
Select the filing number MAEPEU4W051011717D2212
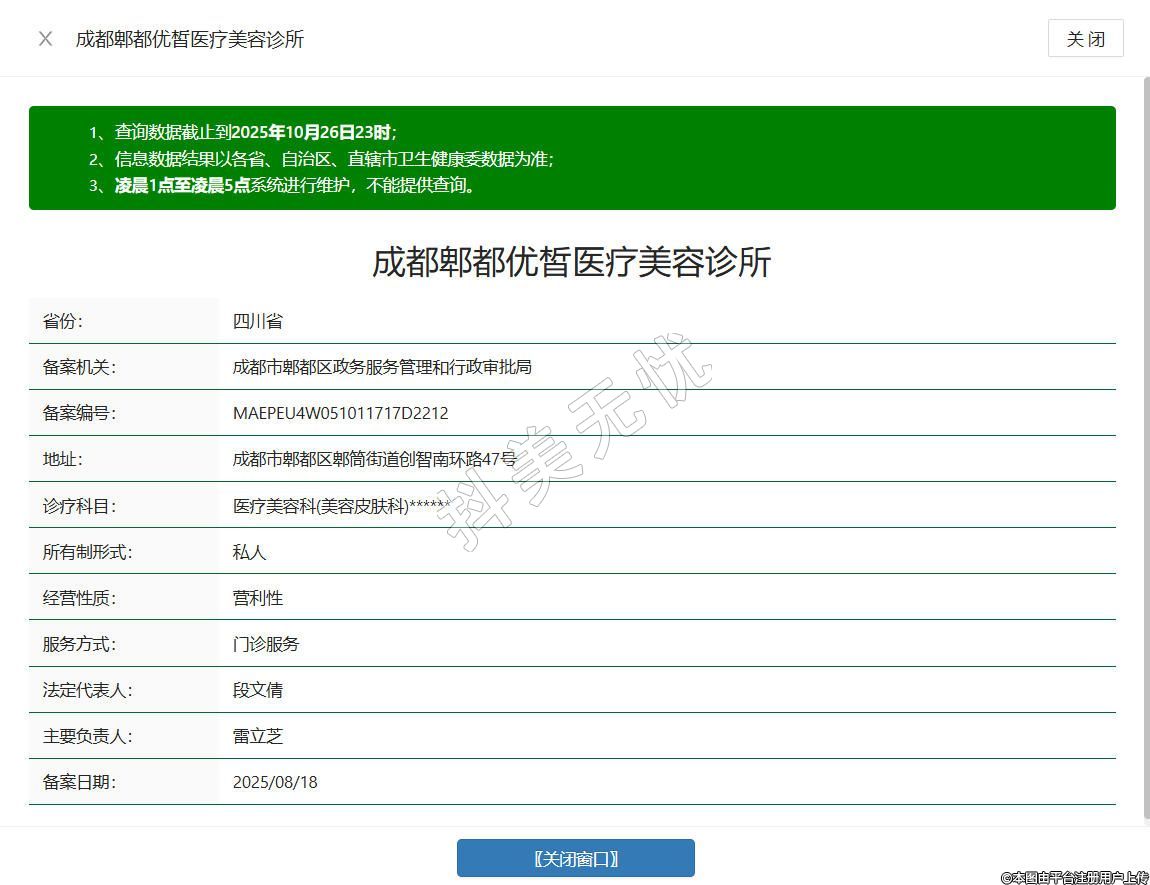(x=340, y=413)
